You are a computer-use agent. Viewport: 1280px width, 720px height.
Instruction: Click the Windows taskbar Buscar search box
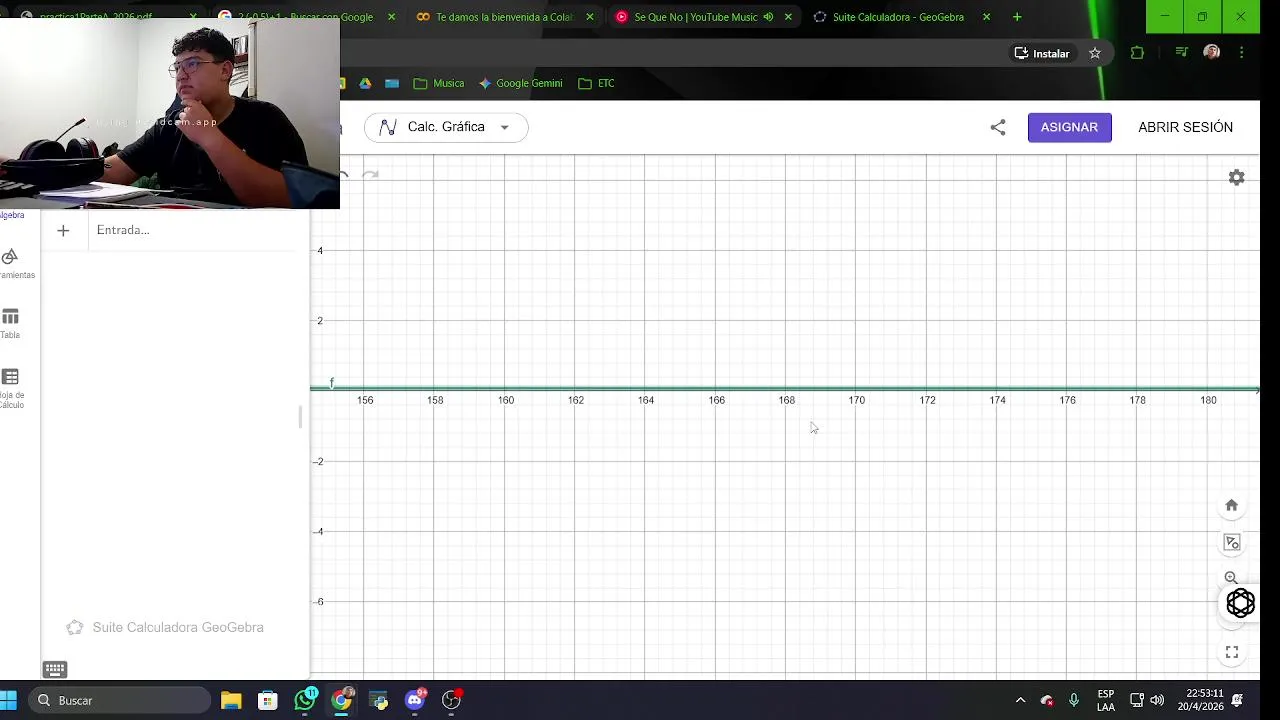coord(120,700)
